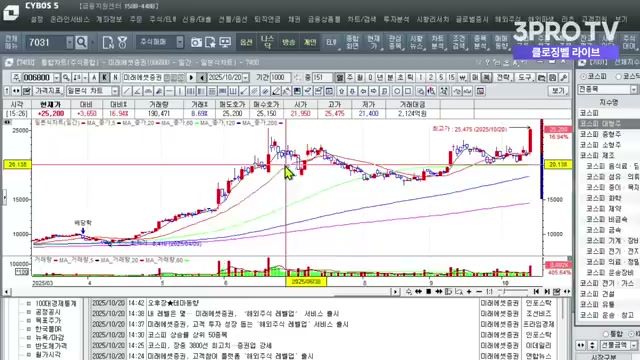Jump to chart end with last icon
640x360 pixels.
(547, 291)
